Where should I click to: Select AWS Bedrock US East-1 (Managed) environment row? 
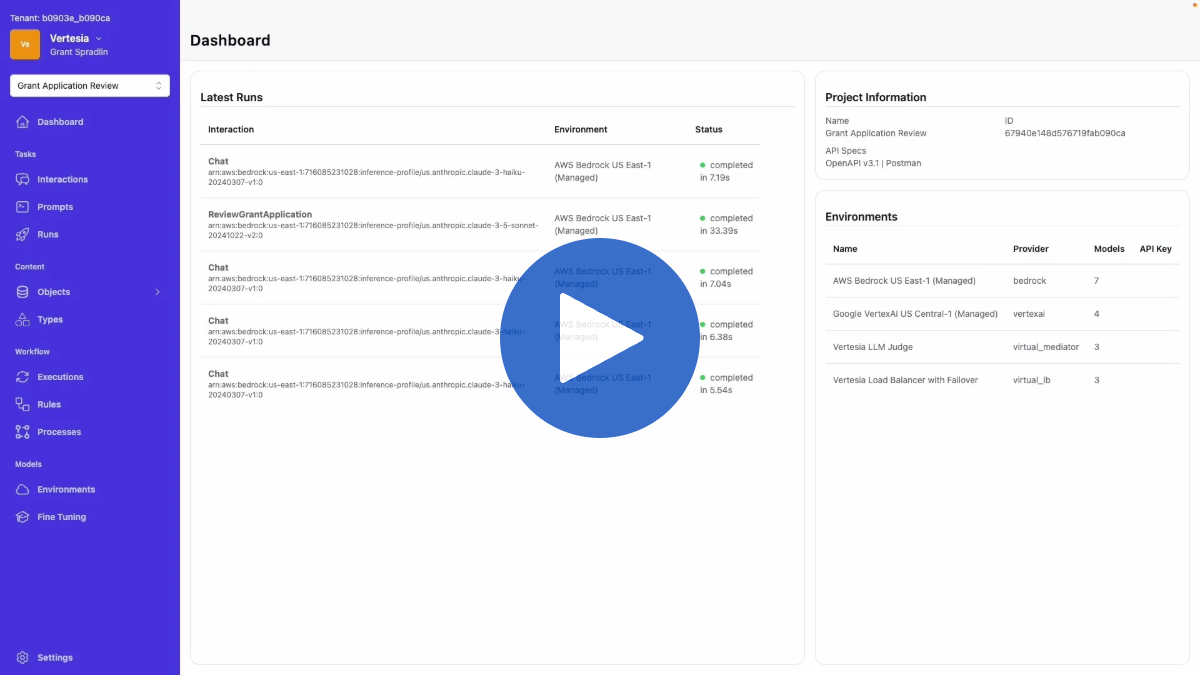coord(1002,281)
